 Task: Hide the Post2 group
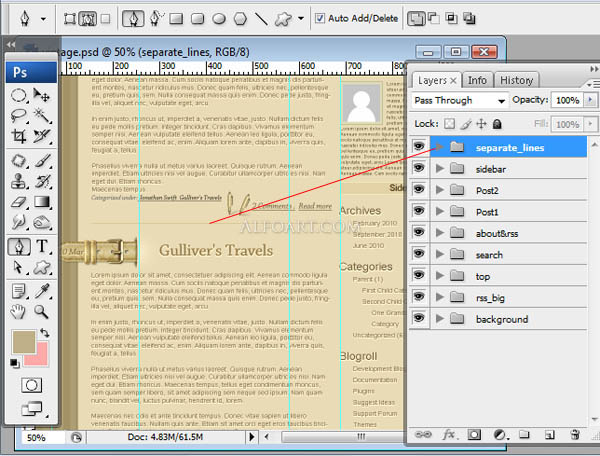419,189
